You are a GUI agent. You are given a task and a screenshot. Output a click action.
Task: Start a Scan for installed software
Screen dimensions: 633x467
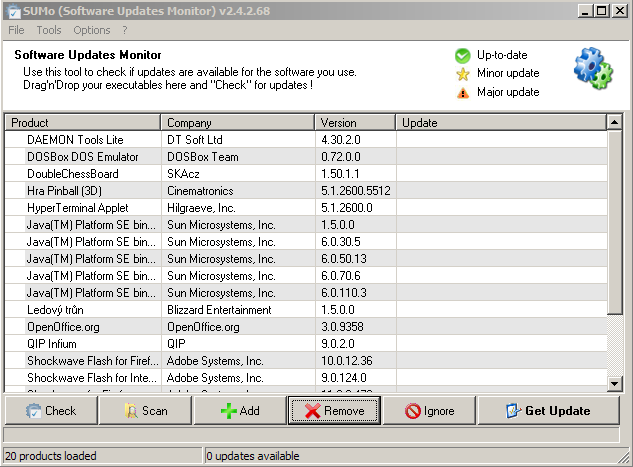[145, 410]
